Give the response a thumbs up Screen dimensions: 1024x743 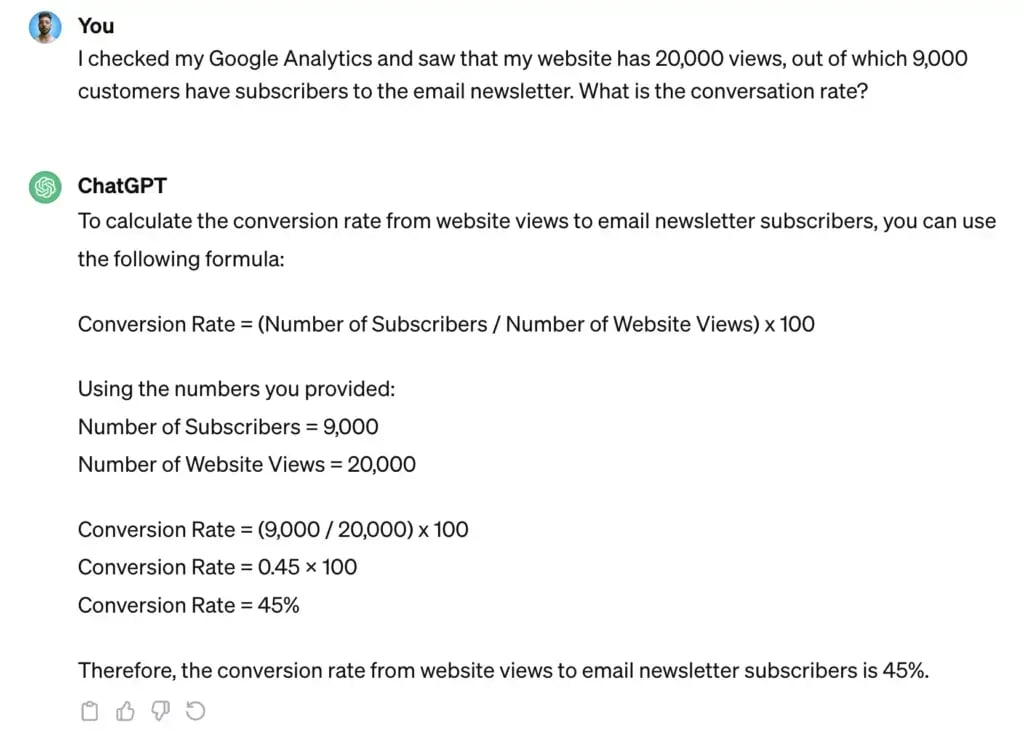pyautogui.click(x=125, y=710)
